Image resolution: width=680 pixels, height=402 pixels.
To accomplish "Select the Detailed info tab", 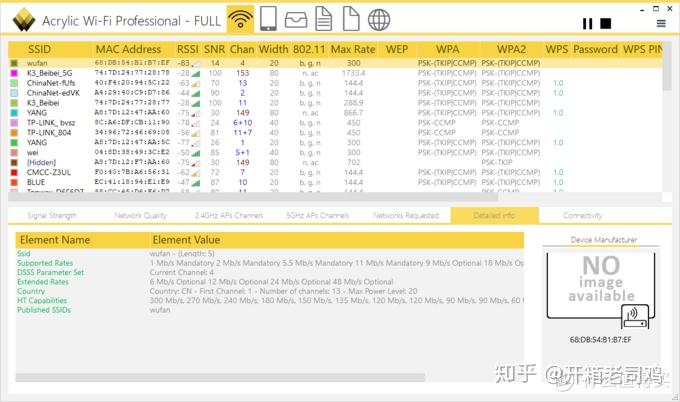I will (494, 216).
